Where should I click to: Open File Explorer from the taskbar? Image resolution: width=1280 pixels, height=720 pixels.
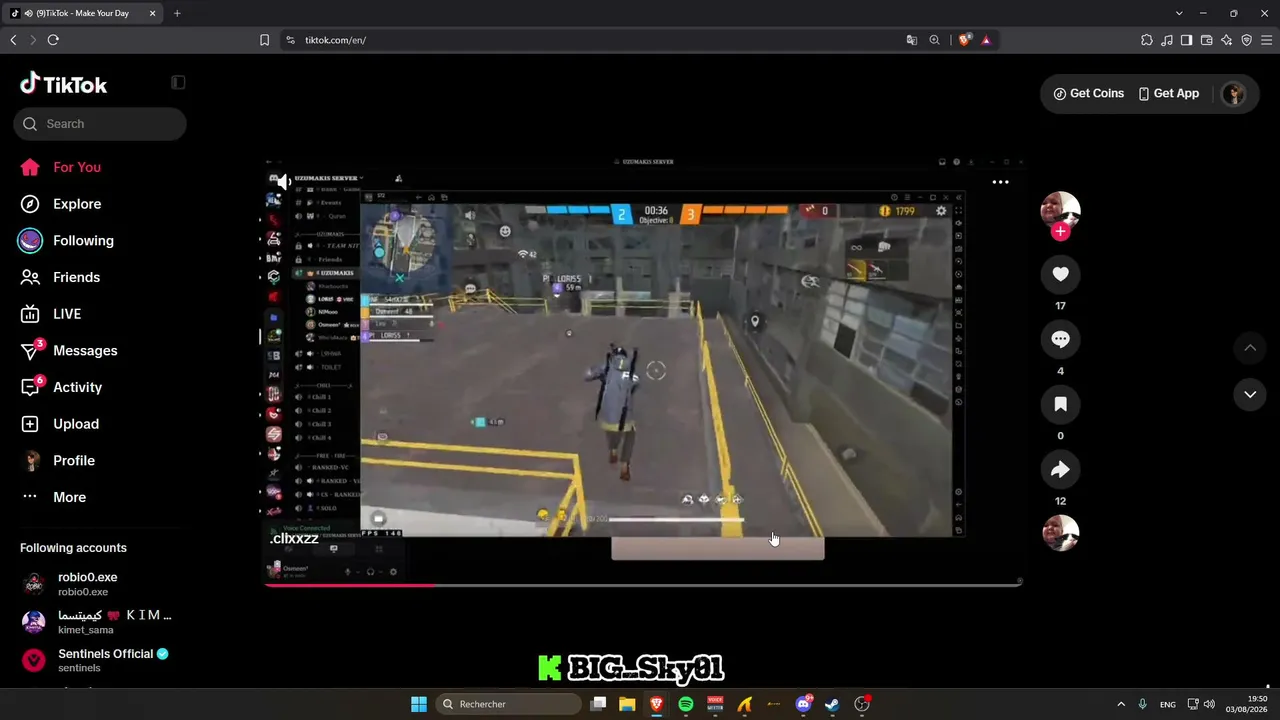click(627, 704)
